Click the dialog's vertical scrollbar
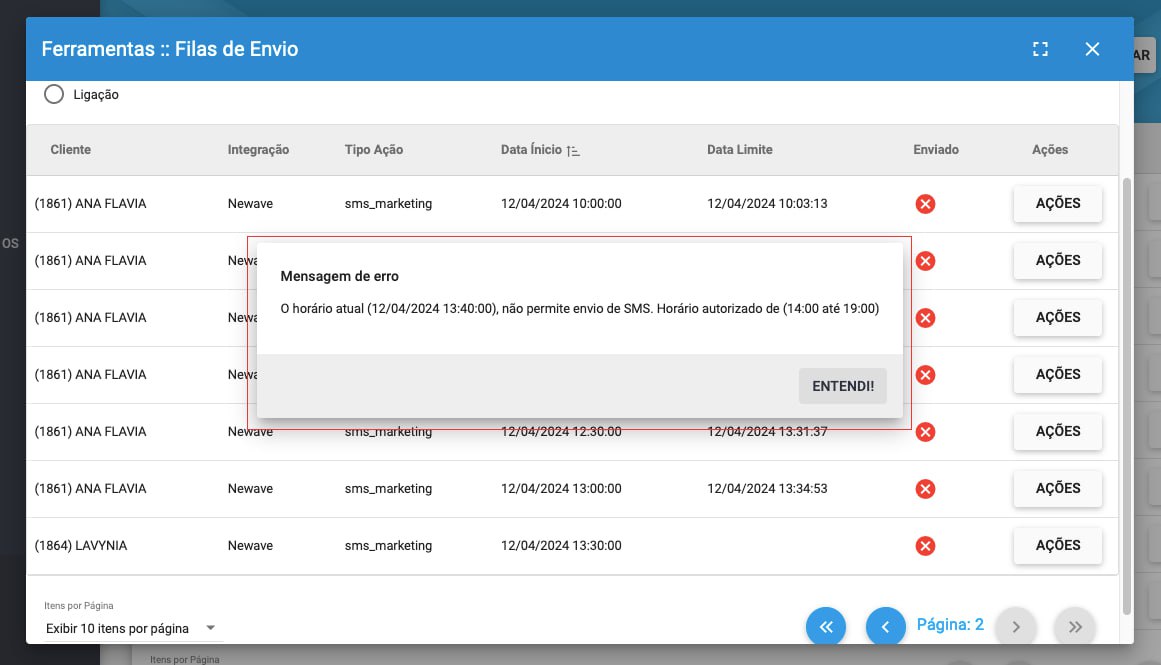Viewport: 1161px width, 665px height. (1127, 396)
